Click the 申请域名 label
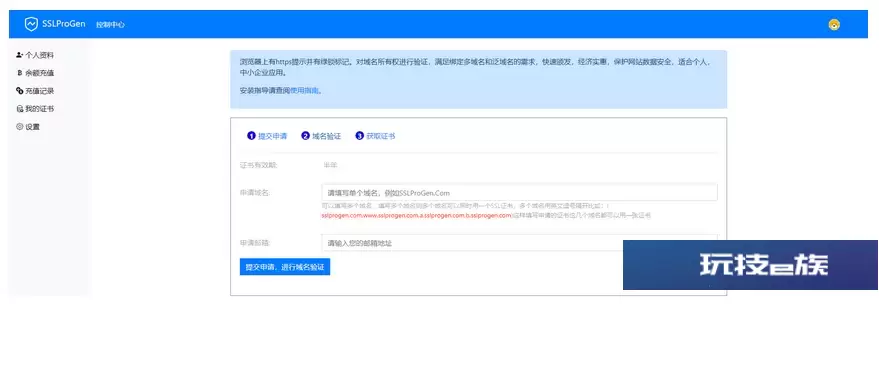This screenshot has height=378, width=879. tap(255, 192)
